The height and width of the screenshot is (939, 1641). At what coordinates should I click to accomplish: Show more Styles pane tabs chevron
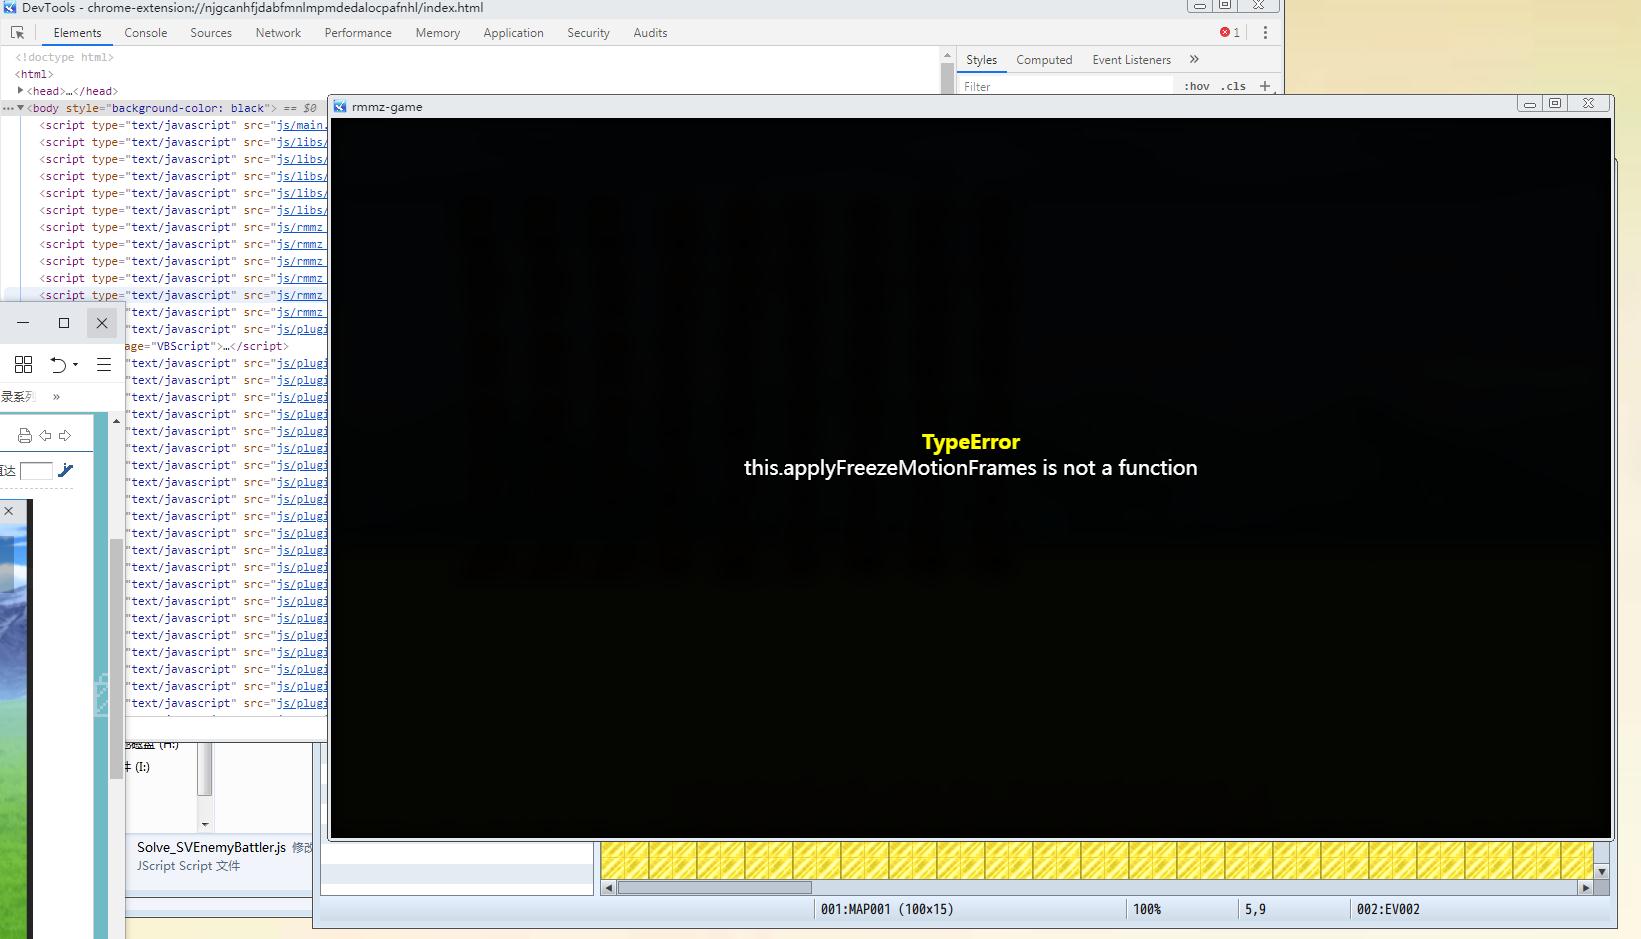coord(1194,59)
